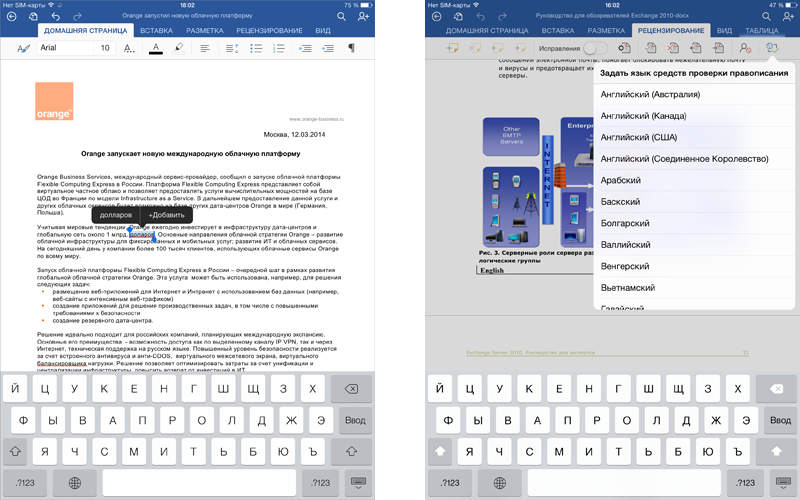Decrease the paragraph indent
Image resolution: width=800 pixels, height=500 pixels.
(x=305, y=48)
